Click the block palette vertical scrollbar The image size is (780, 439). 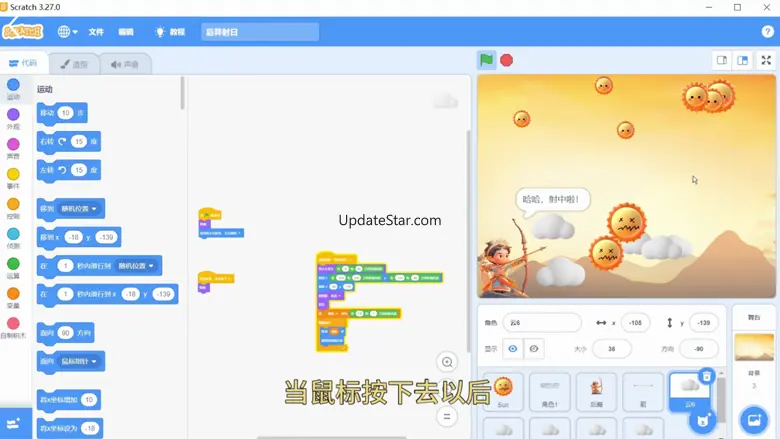[182, 93]
